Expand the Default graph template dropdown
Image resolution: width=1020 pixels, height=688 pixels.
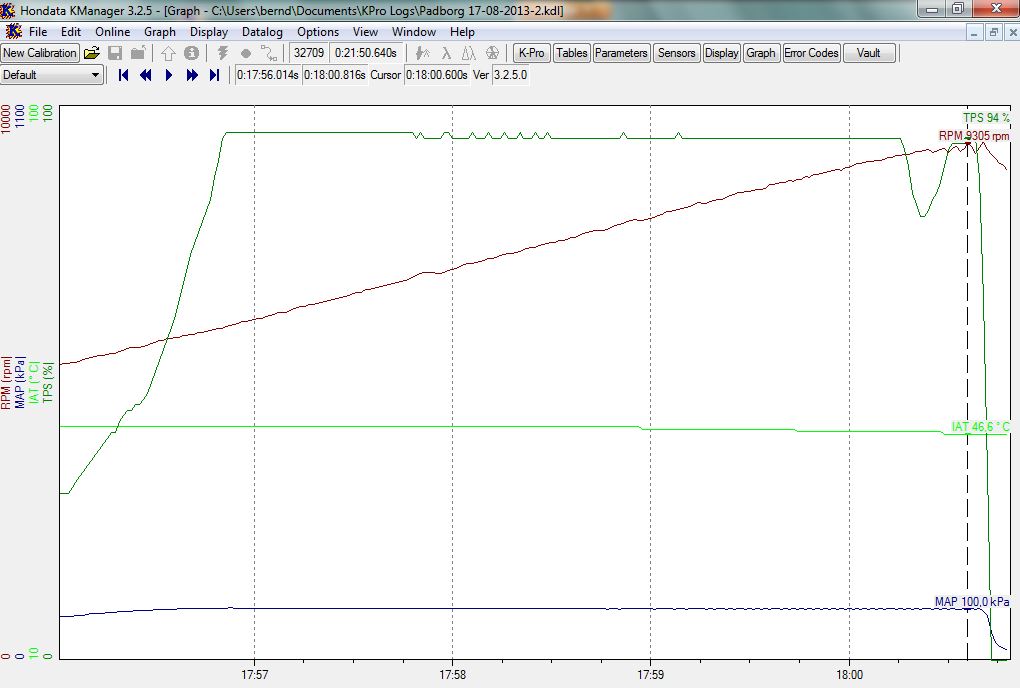(x=96, y=75)
